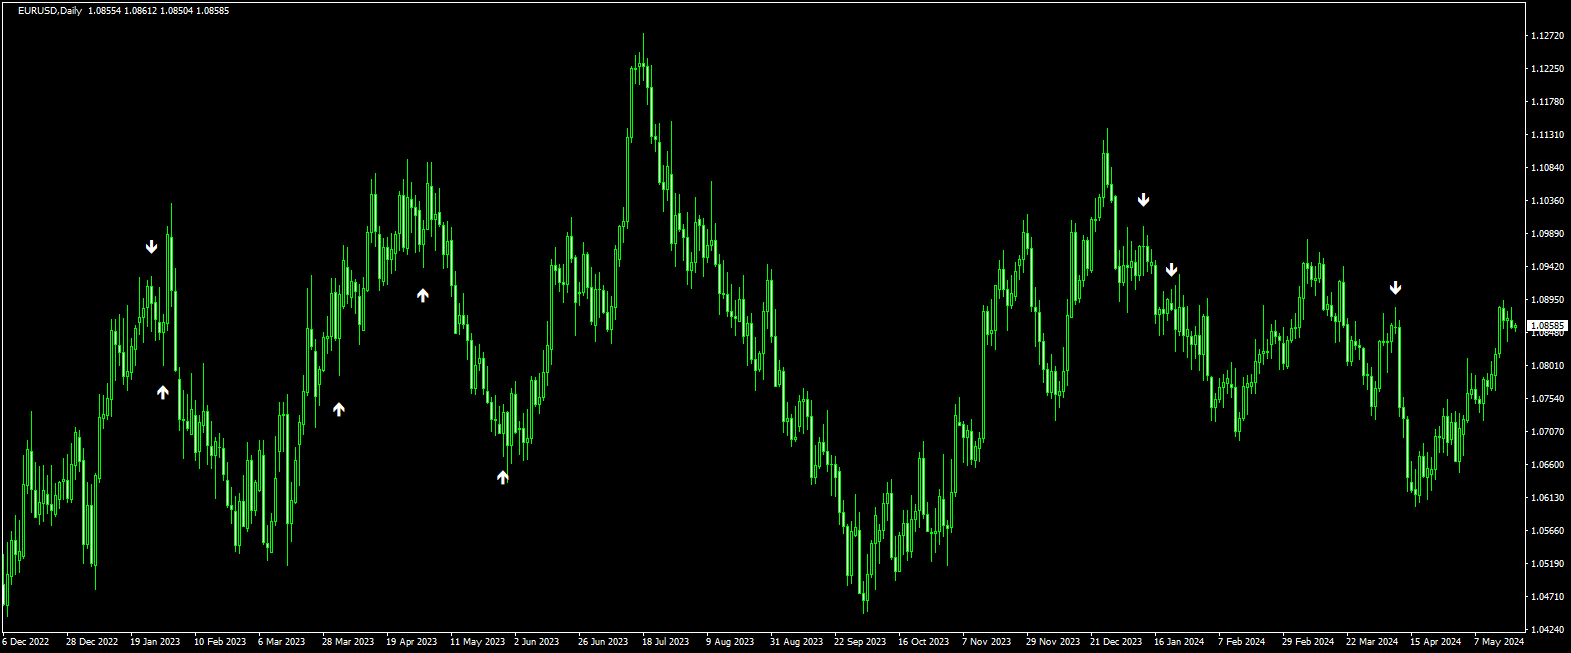Click the down arrow signal near 16 Jan 2024
This screenshot has width=1571, height=653.
pyautogui.click(x=1171, y=270)
